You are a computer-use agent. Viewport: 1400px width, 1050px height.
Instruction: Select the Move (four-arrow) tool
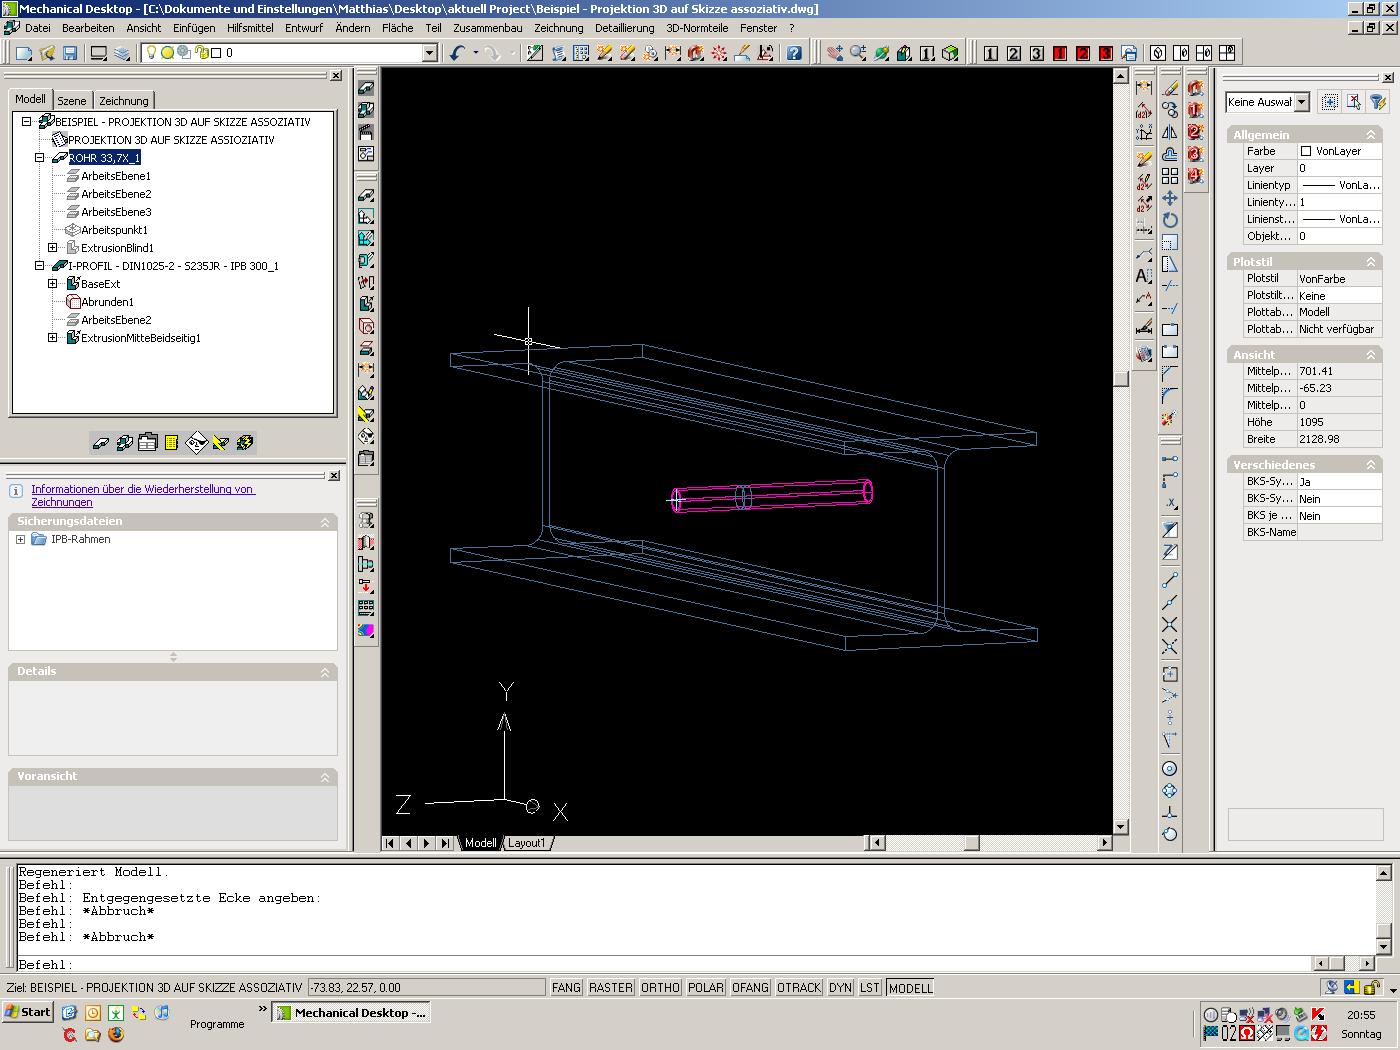(x=1170, y=198)
